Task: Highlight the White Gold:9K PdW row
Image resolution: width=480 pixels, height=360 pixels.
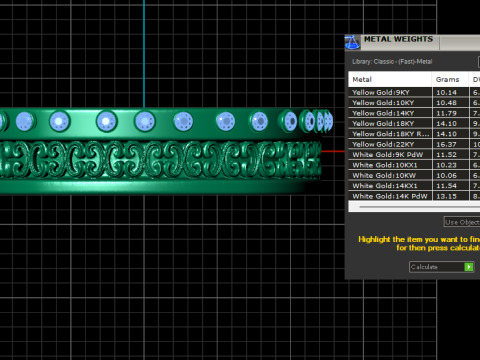Action: (414, 155)
